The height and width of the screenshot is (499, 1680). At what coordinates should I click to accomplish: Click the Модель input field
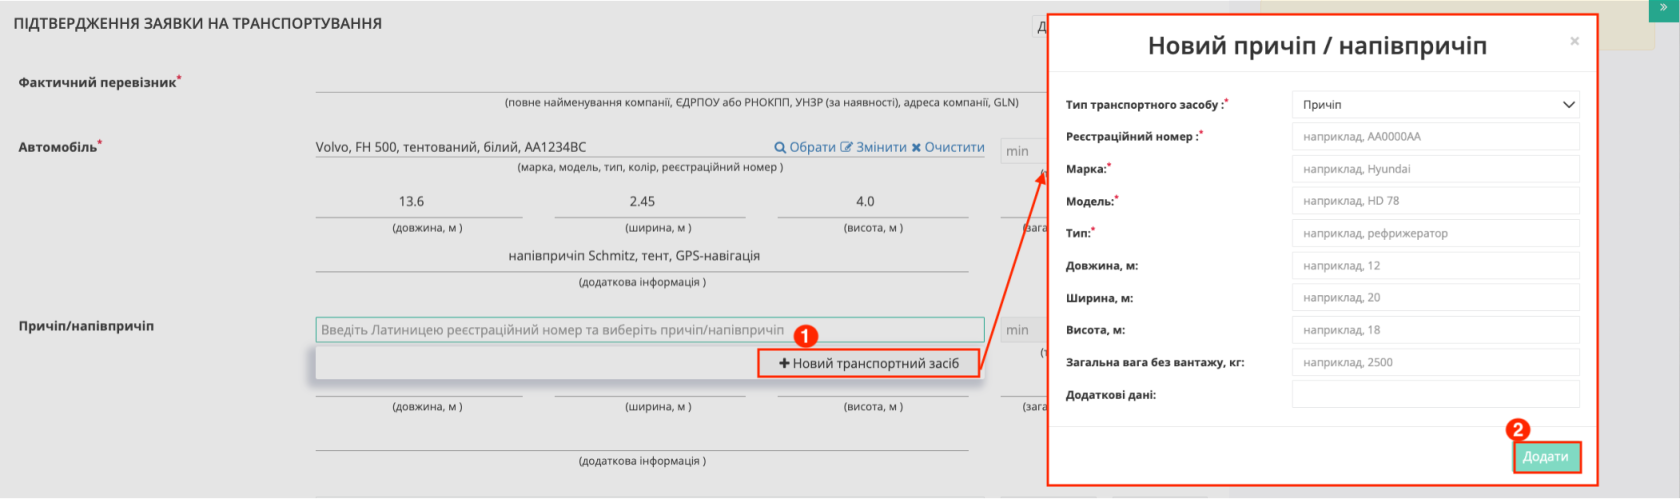[x=1435, y=201]
